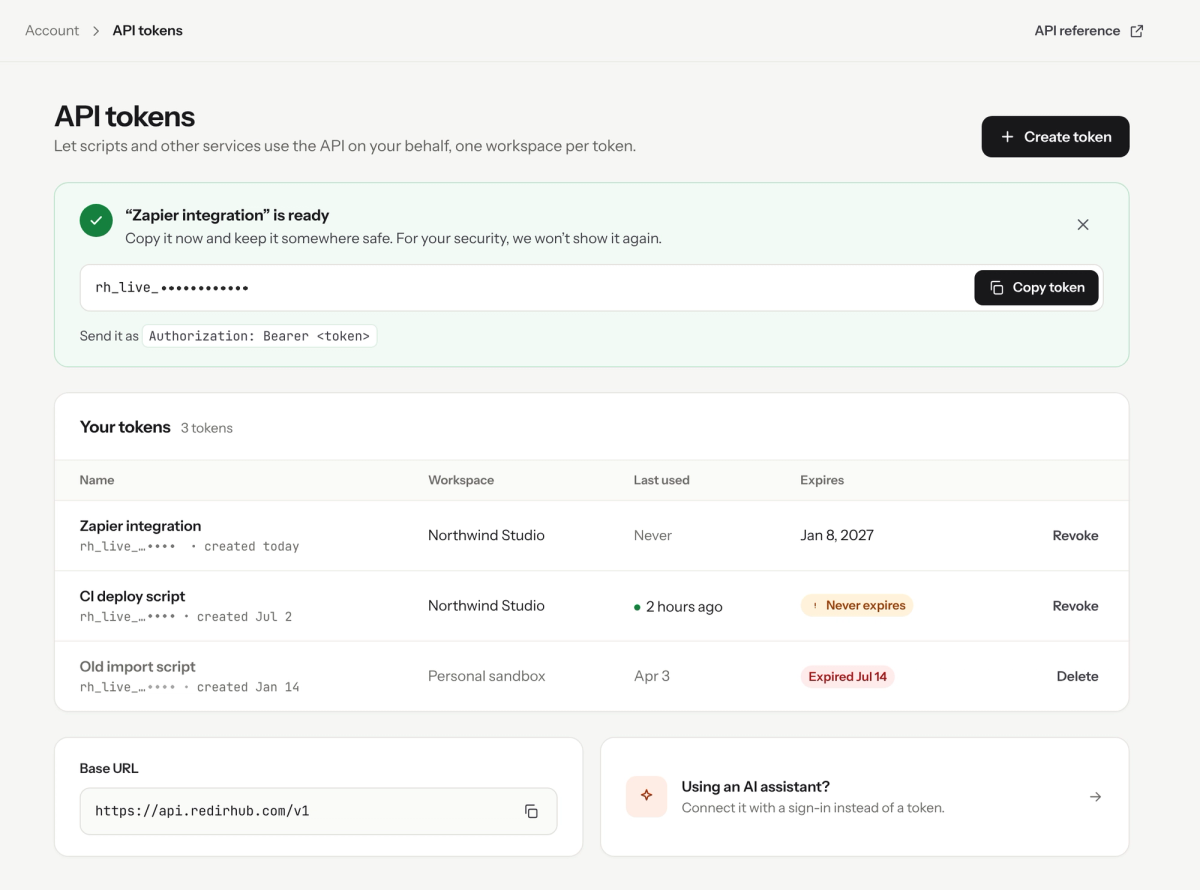
Task: Click the green checkmark success icon
Action: 96,221
